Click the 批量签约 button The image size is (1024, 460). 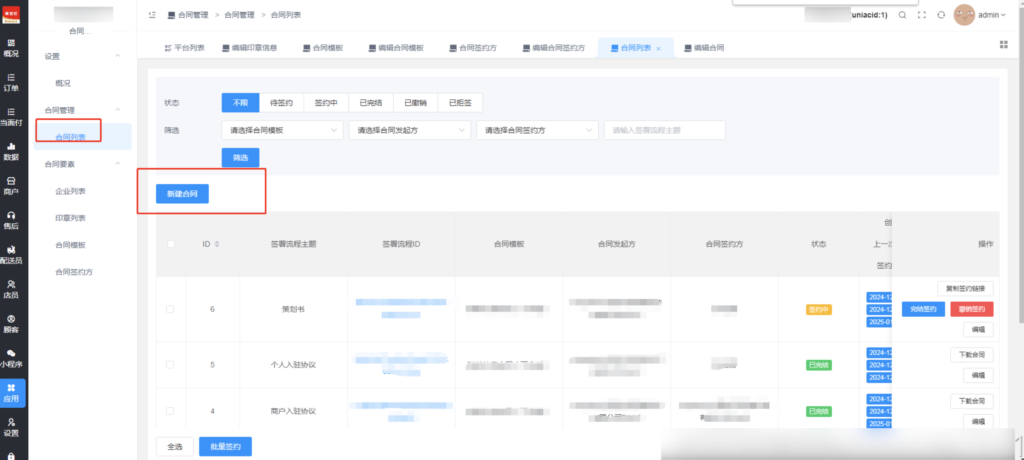point(225,447)
